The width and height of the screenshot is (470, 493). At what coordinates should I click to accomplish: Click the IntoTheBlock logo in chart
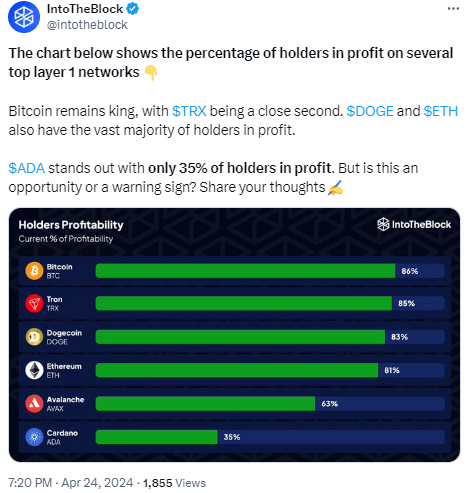point(414,224)
